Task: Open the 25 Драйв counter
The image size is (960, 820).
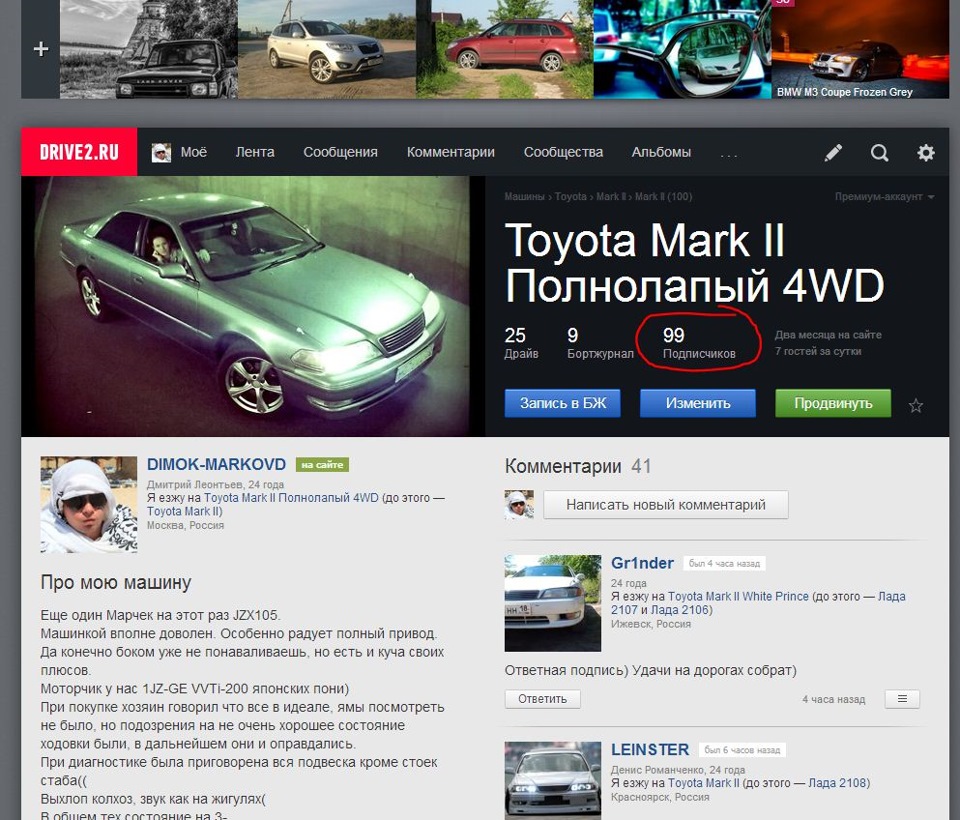Action: click(x=521, y=343)
